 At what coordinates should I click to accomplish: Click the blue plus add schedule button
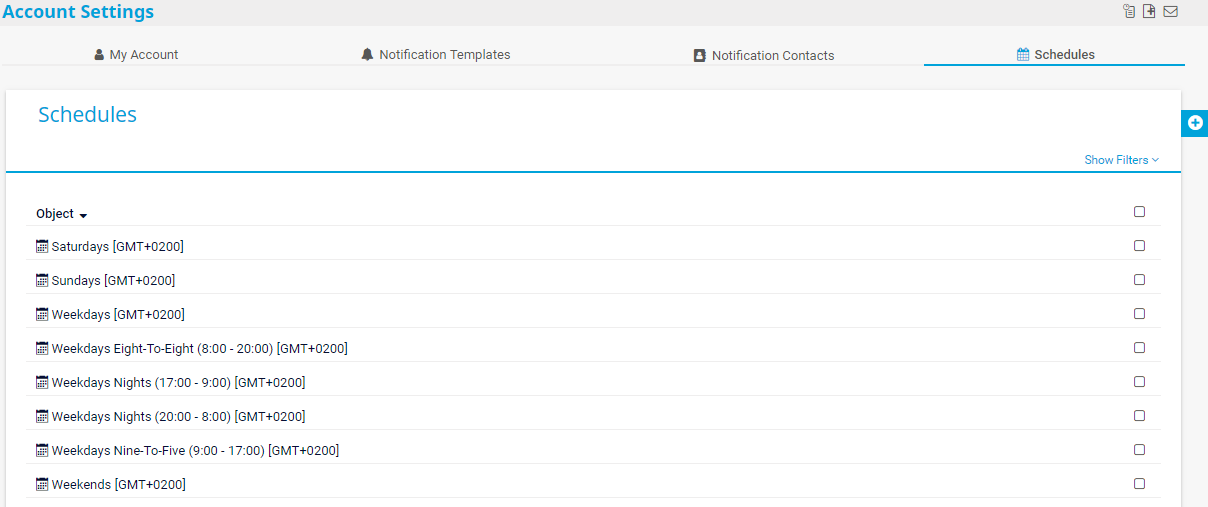[x=1195, y=123]
